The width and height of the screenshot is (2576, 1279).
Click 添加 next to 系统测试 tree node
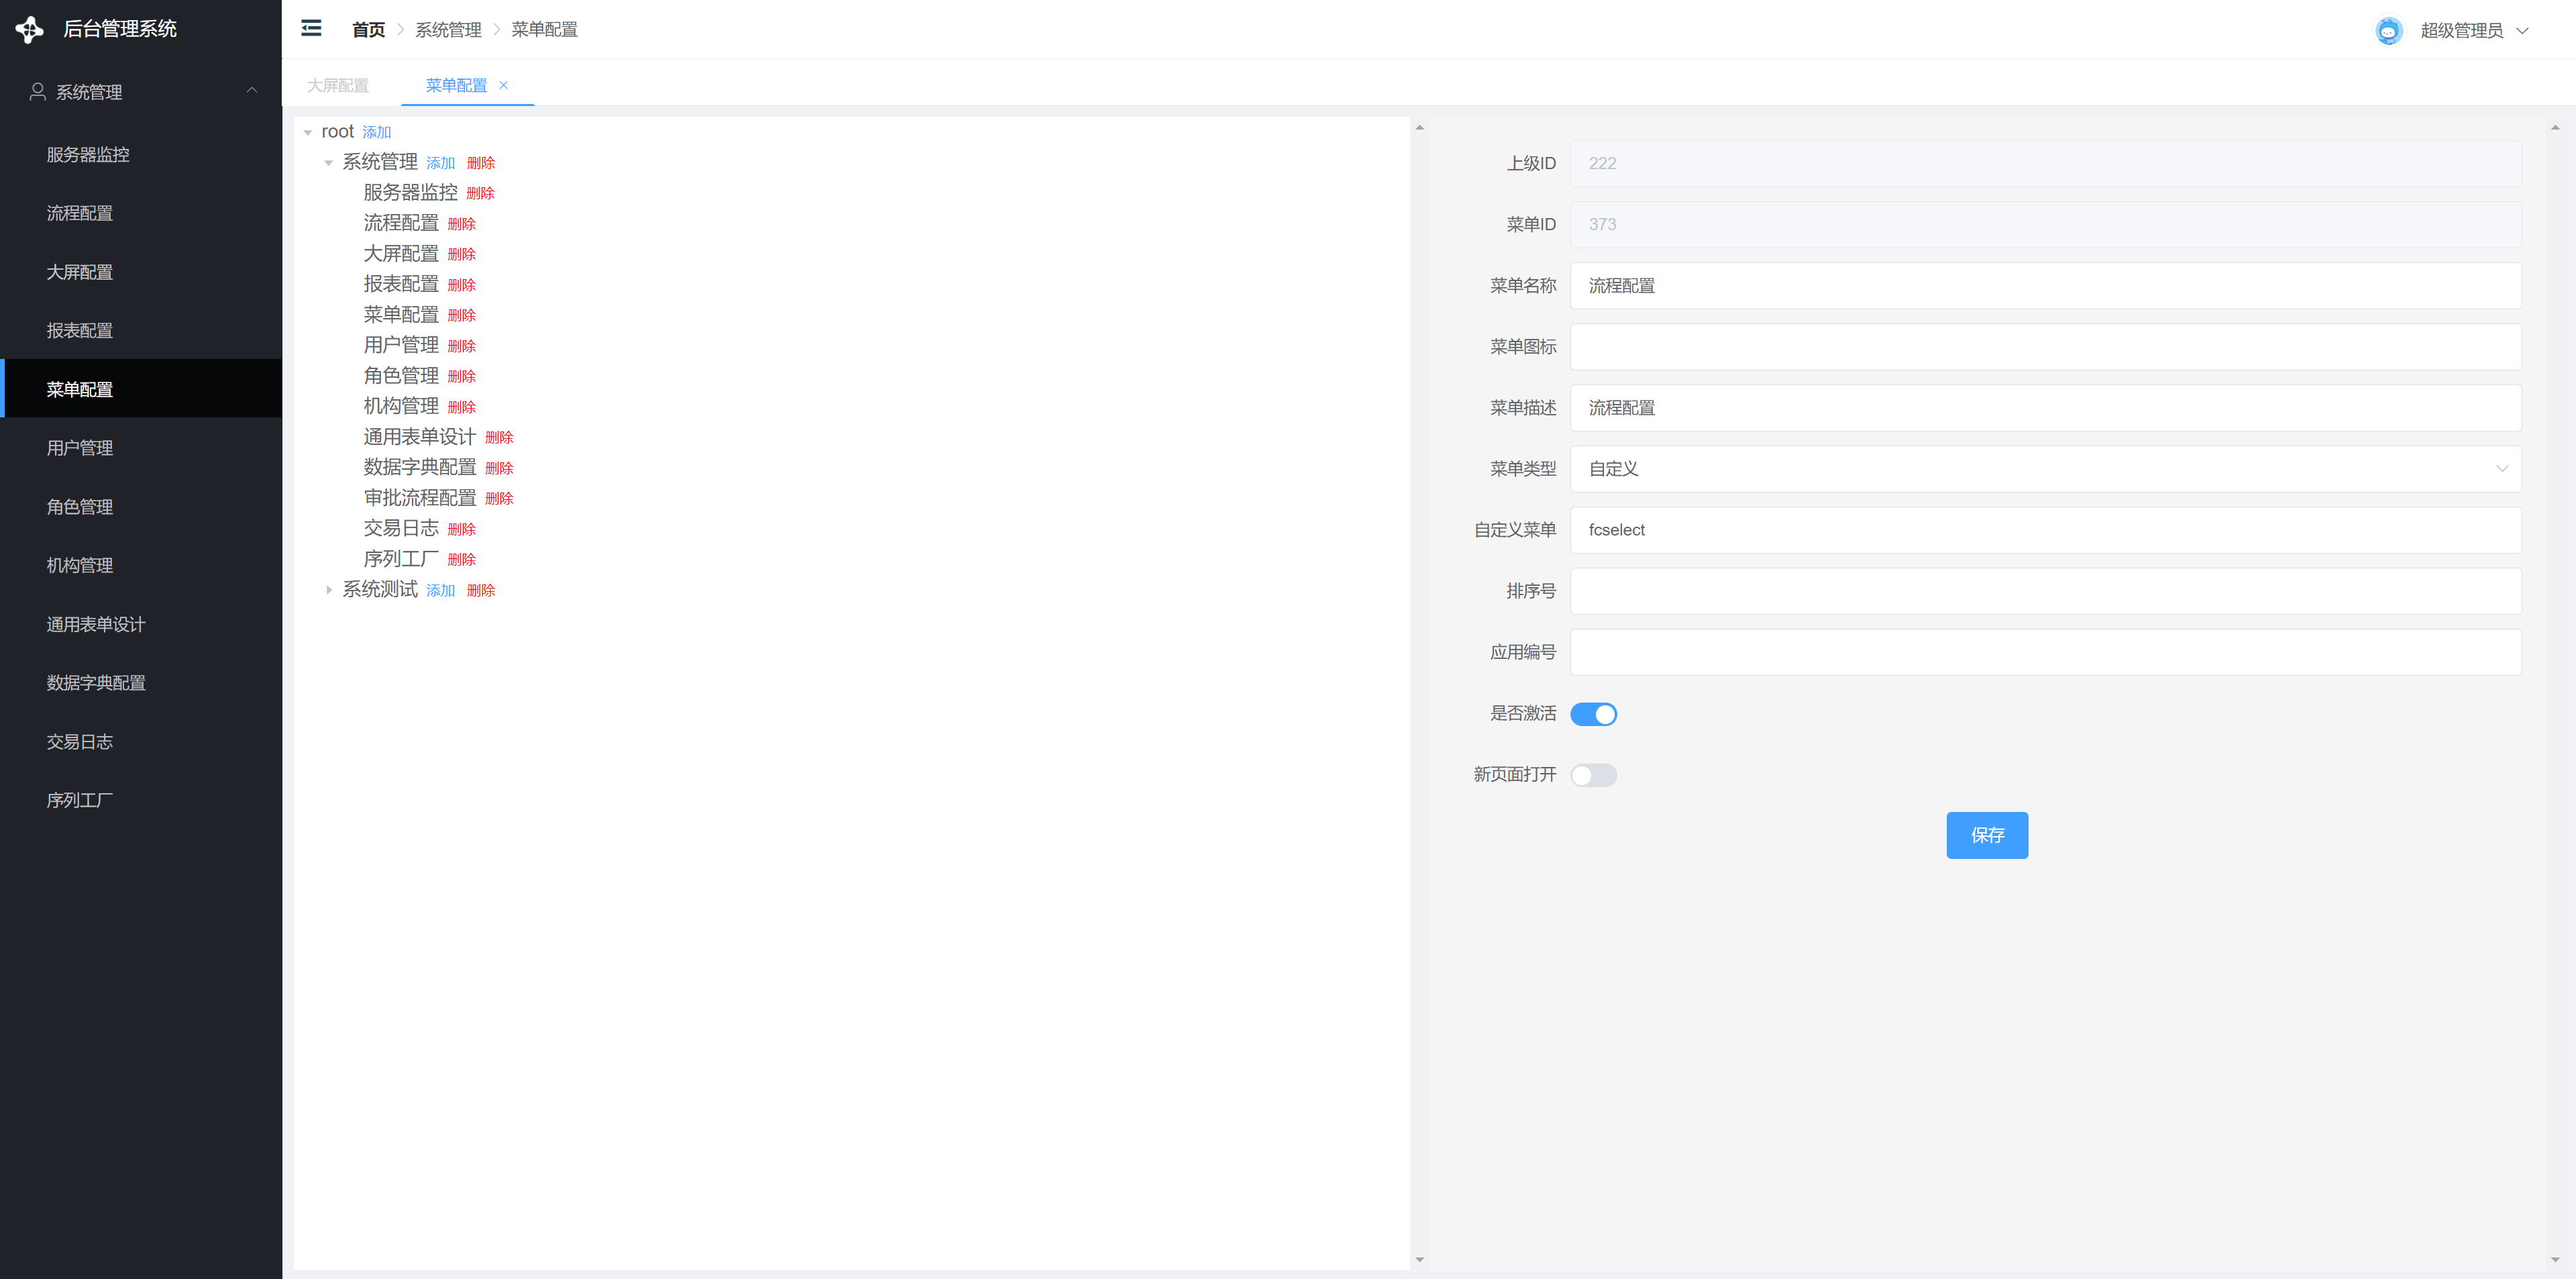coord(441,590)
